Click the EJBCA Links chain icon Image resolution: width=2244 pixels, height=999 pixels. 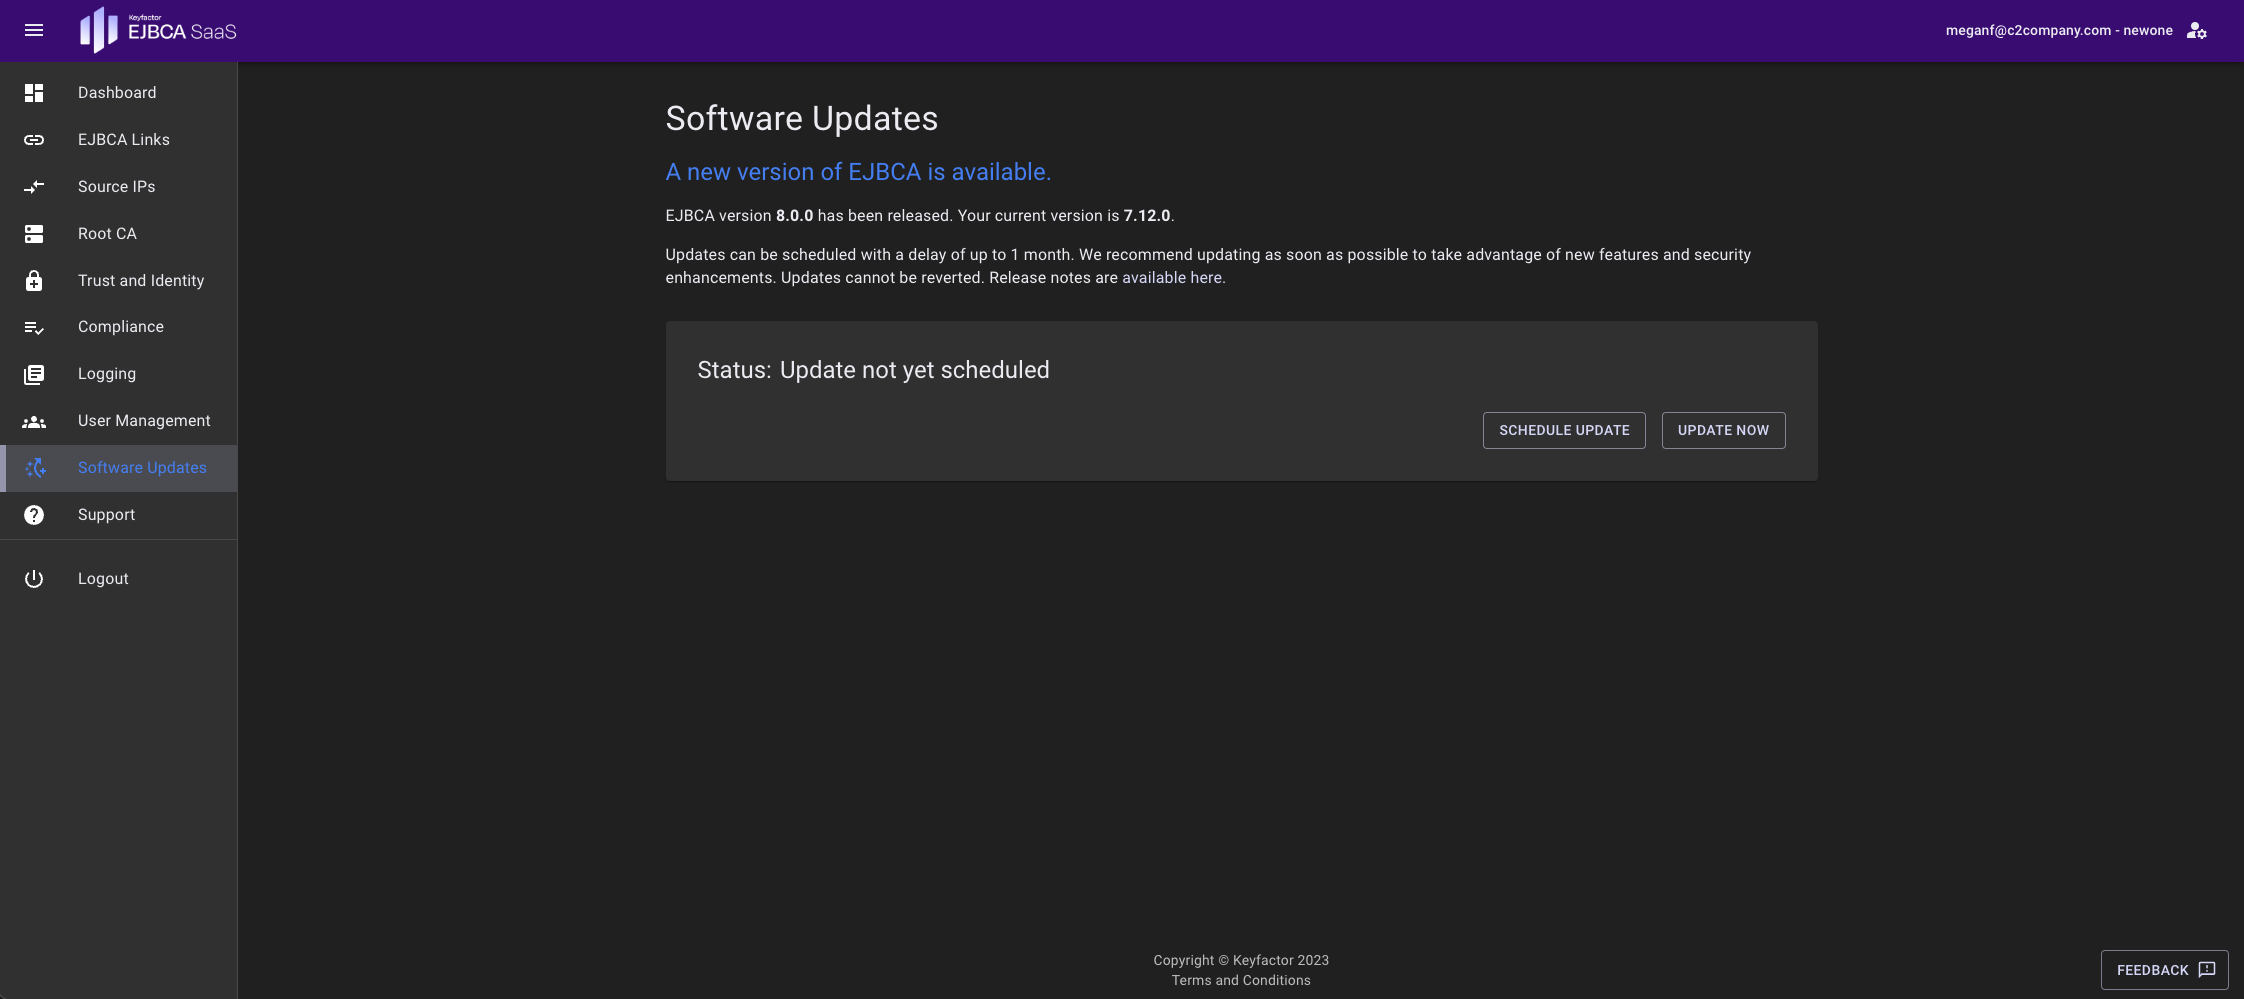pos(34,140)
